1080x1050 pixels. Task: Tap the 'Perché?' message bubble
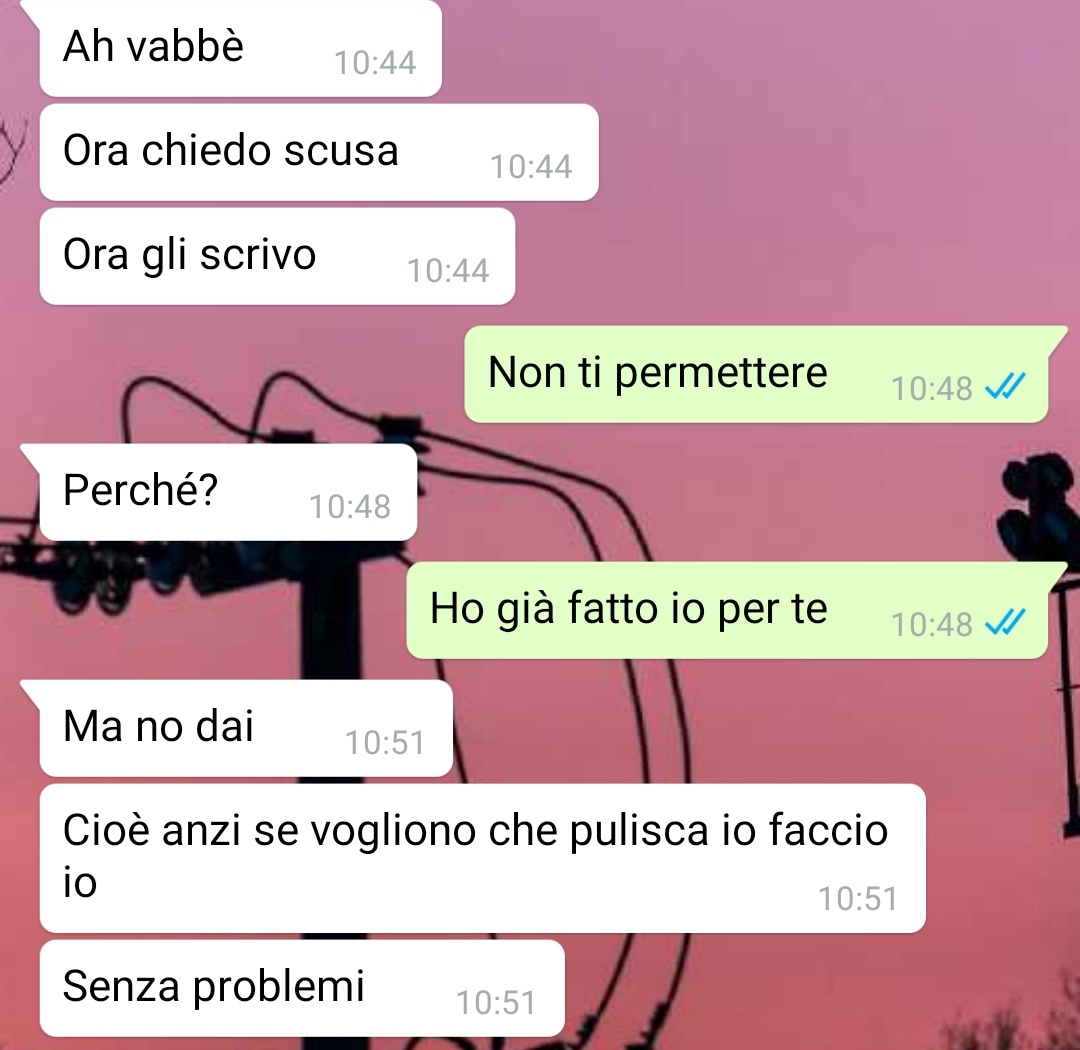pos(228,492)
